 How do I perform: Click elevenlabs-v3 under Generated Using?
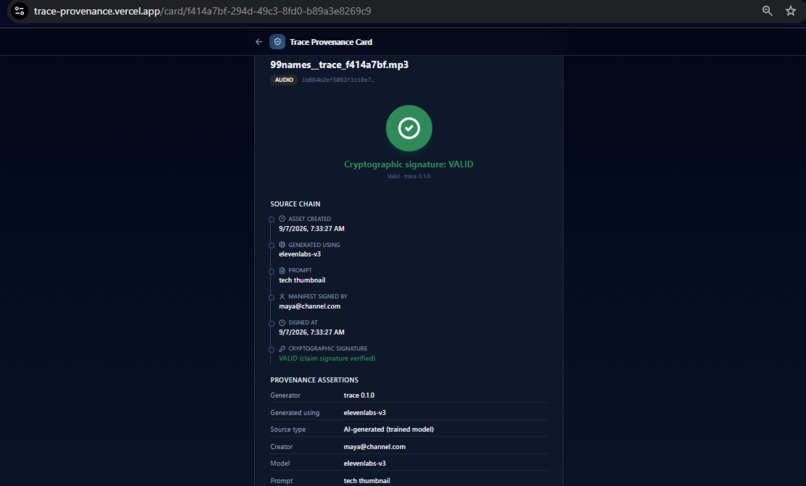tap(300, 254)
